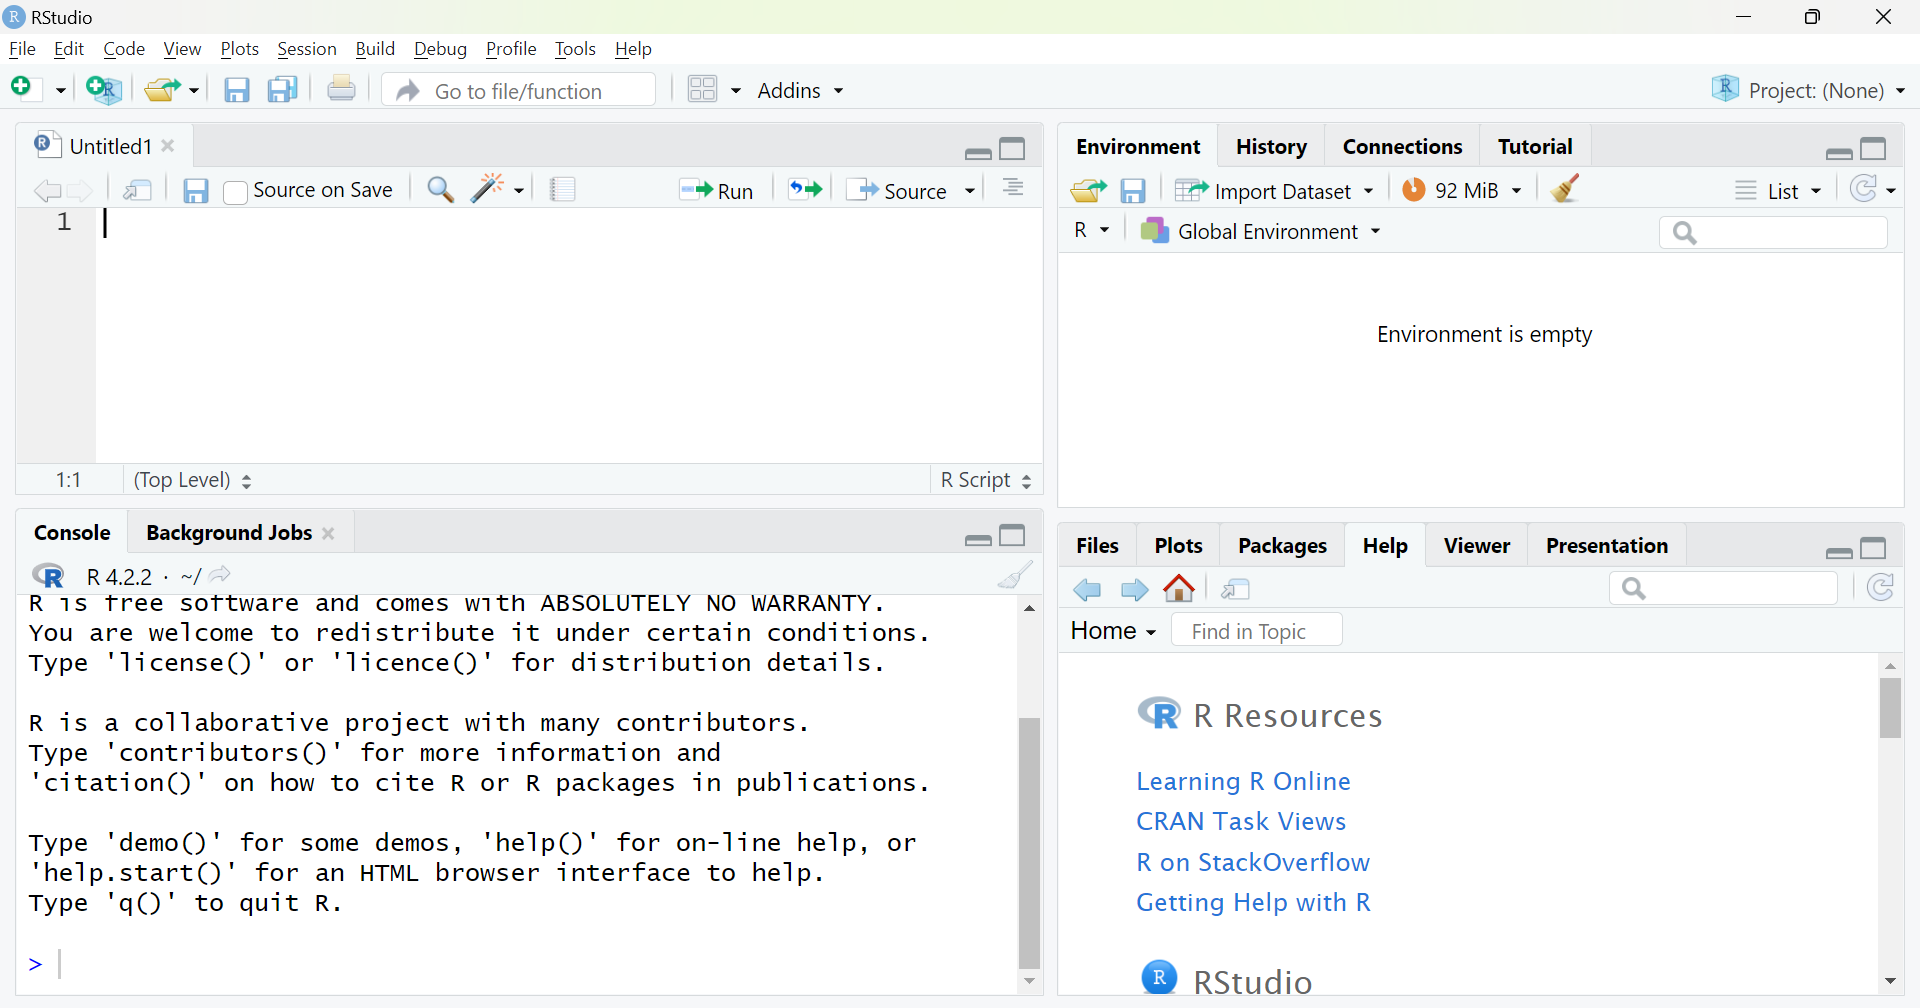Viewport: 1920px width, 1008px height.
Task: Go back to previous source location
Action: click(46, 190)
